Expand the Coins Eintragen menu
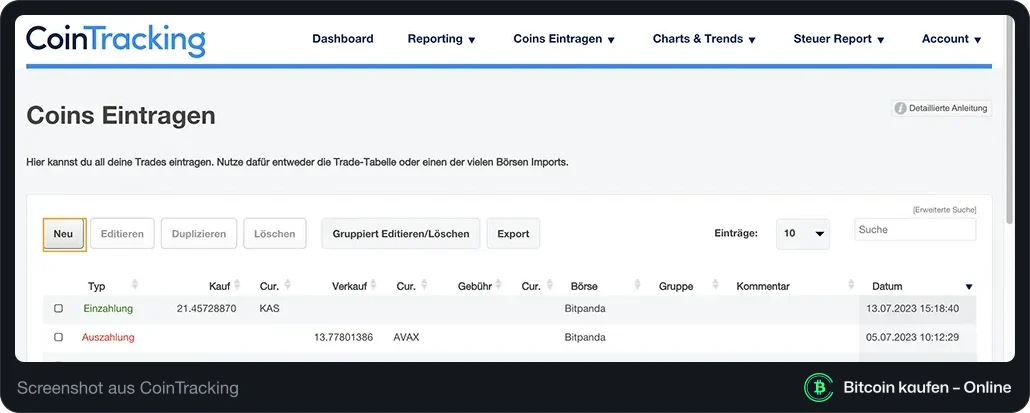Screen dimensions: 1030x413 (564, 39)
